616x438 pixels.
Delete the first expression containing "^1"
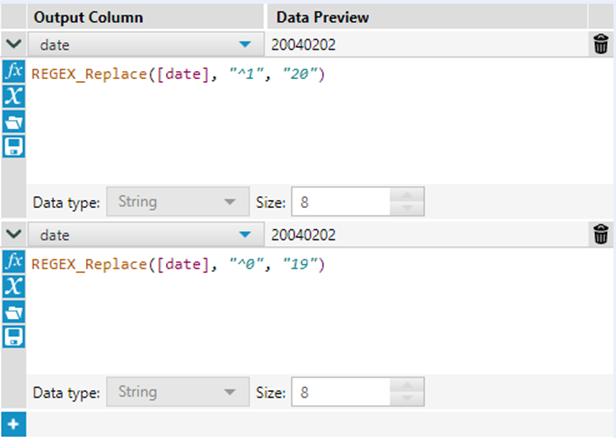600,44
